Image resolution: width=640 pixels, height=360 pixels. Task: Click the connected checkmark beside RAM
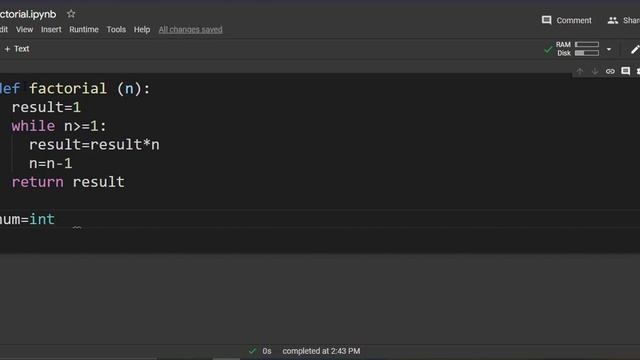tap(548, 50)
